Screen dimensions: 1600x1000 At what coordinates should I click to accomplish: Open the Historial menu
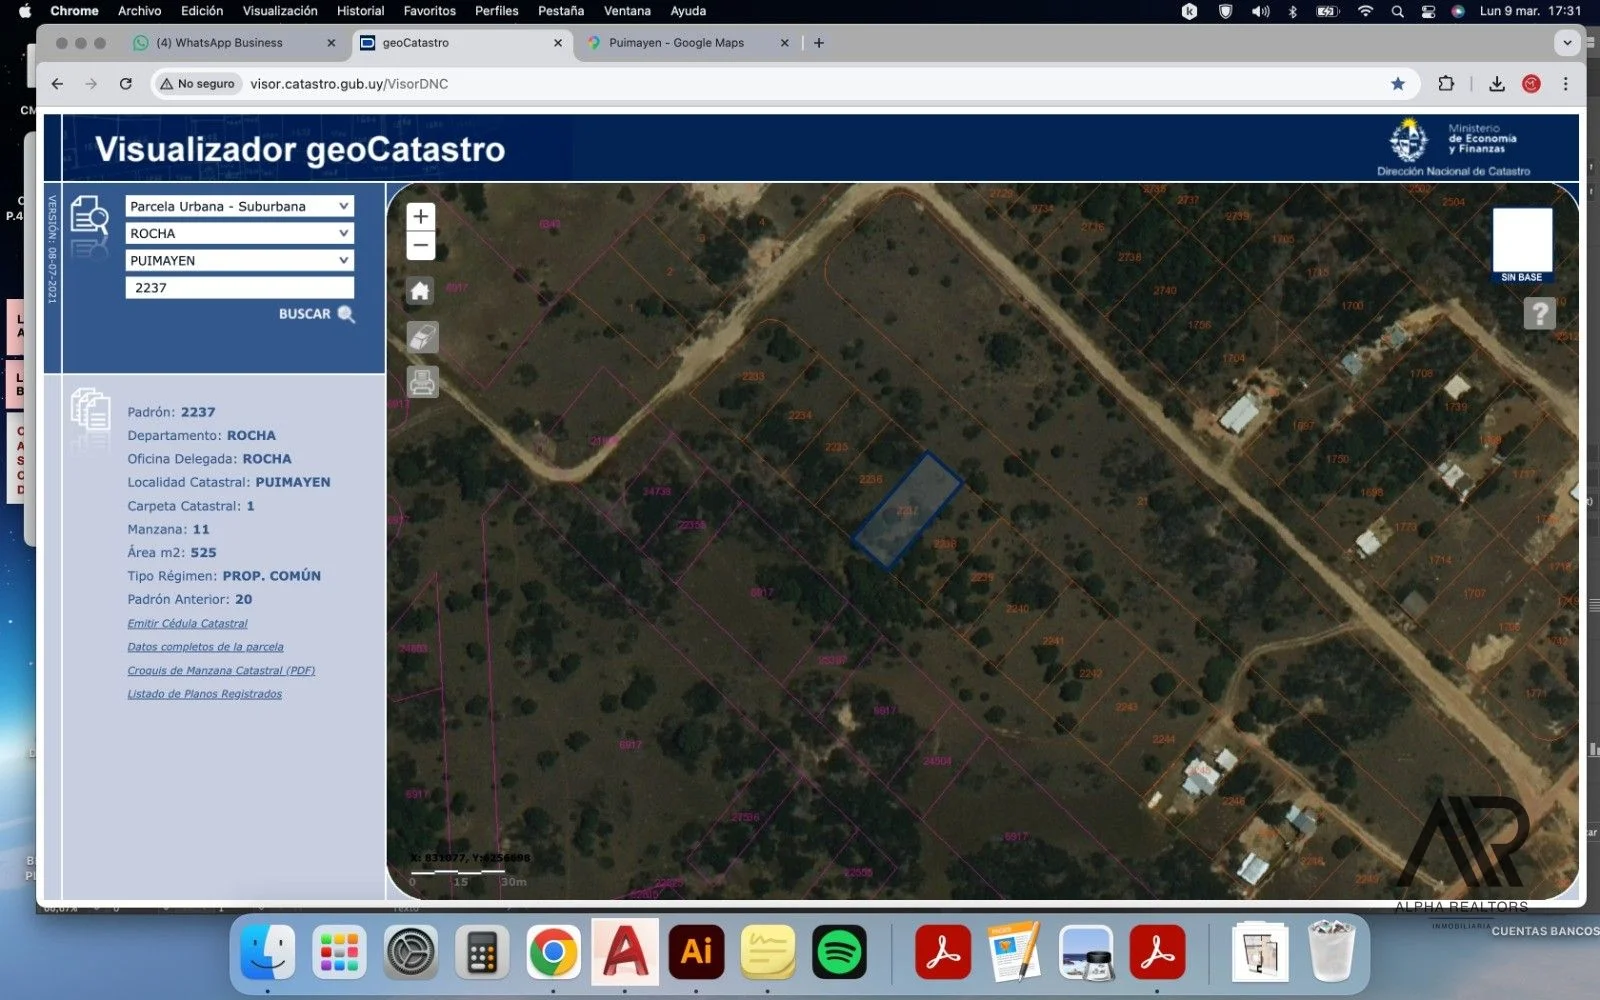pos(360,11)
